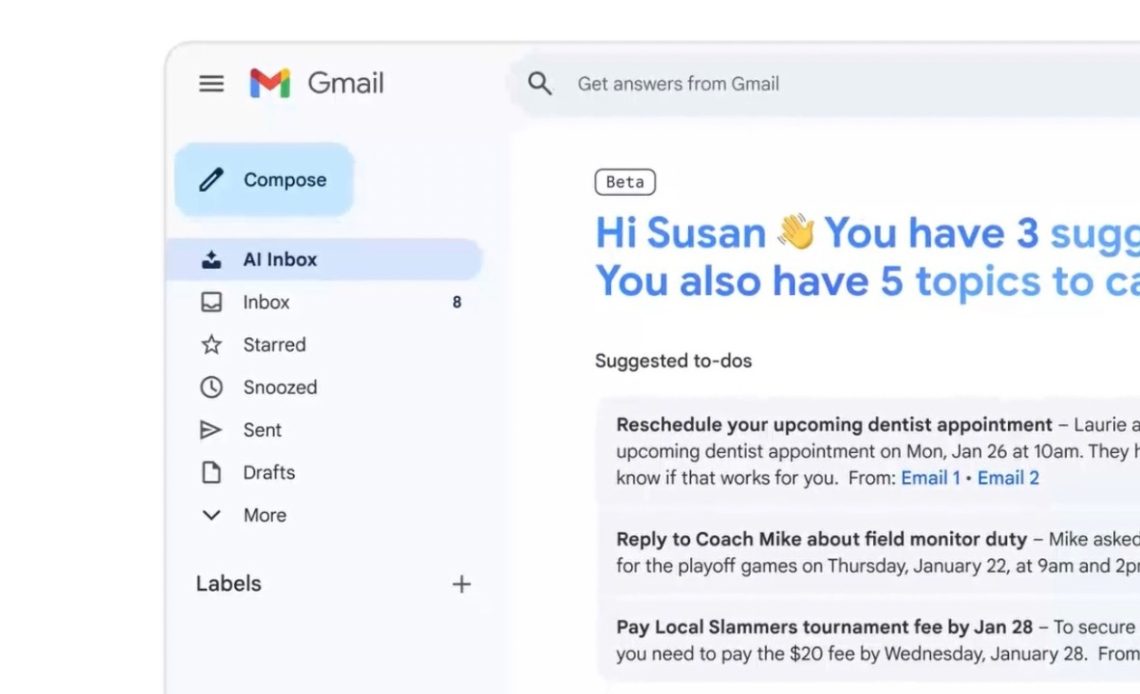Screen dimensions: 1140x694
Task: Click the Snoozed clock icon
Action: (x=212, y=387)
